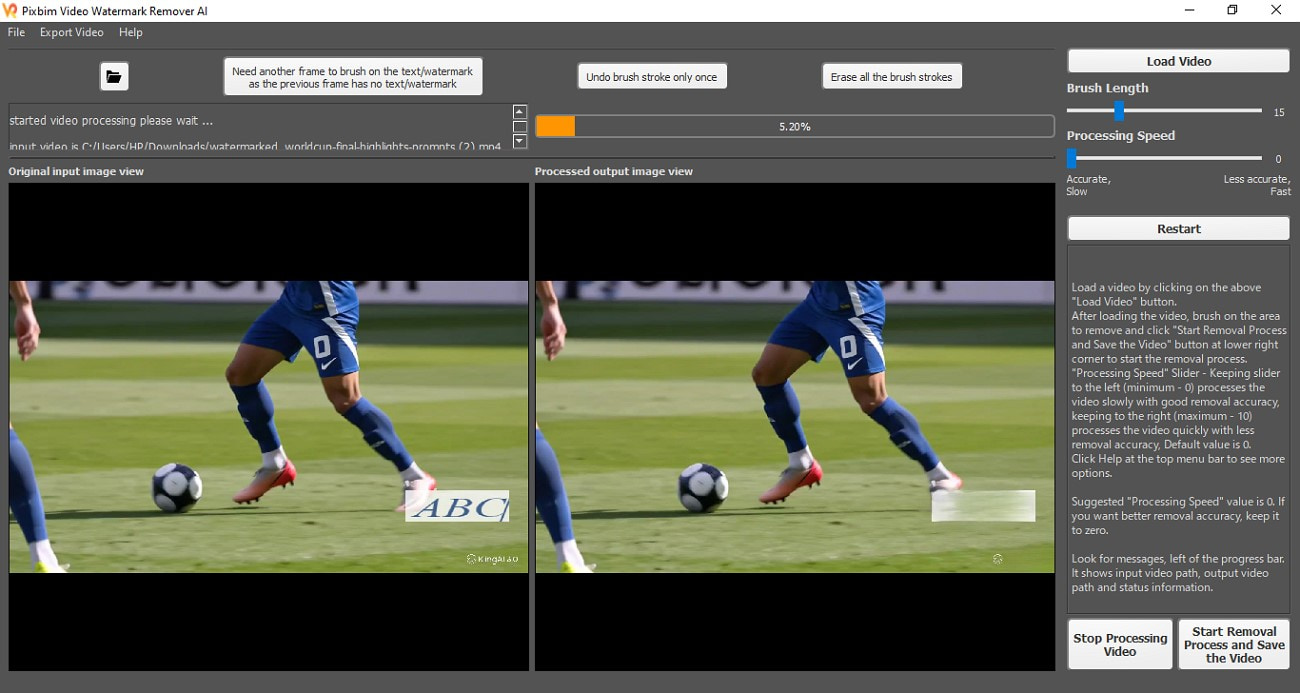Click the Brush Length label
1300x693 pixels.
(1107, 88)
